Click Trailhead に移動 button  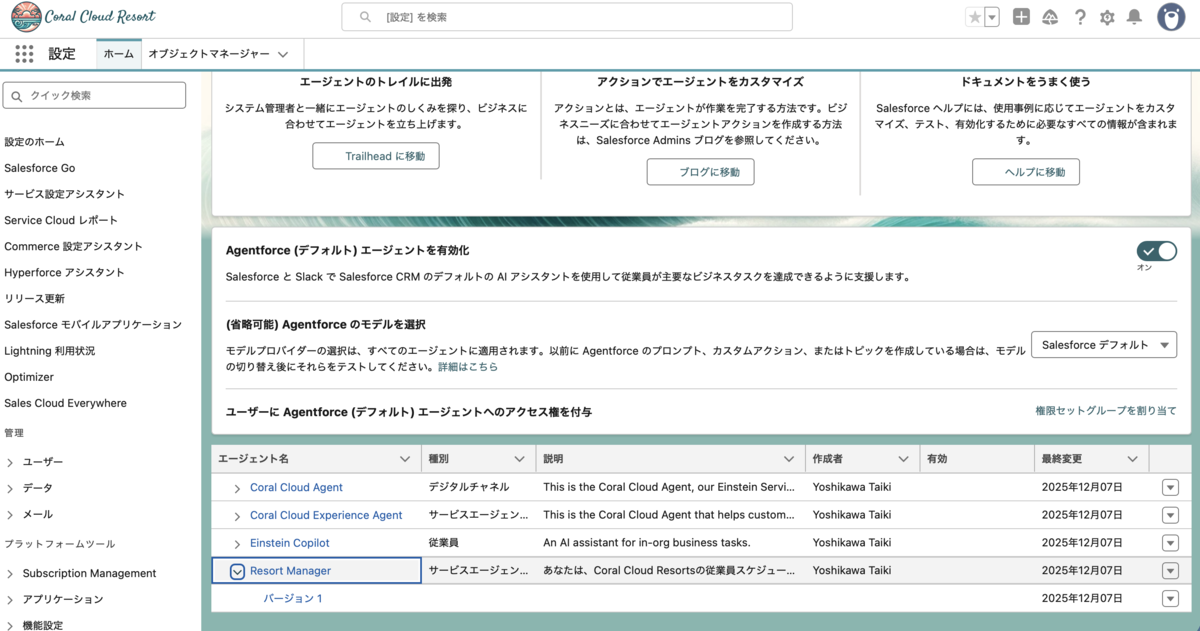tap(376, 156)
